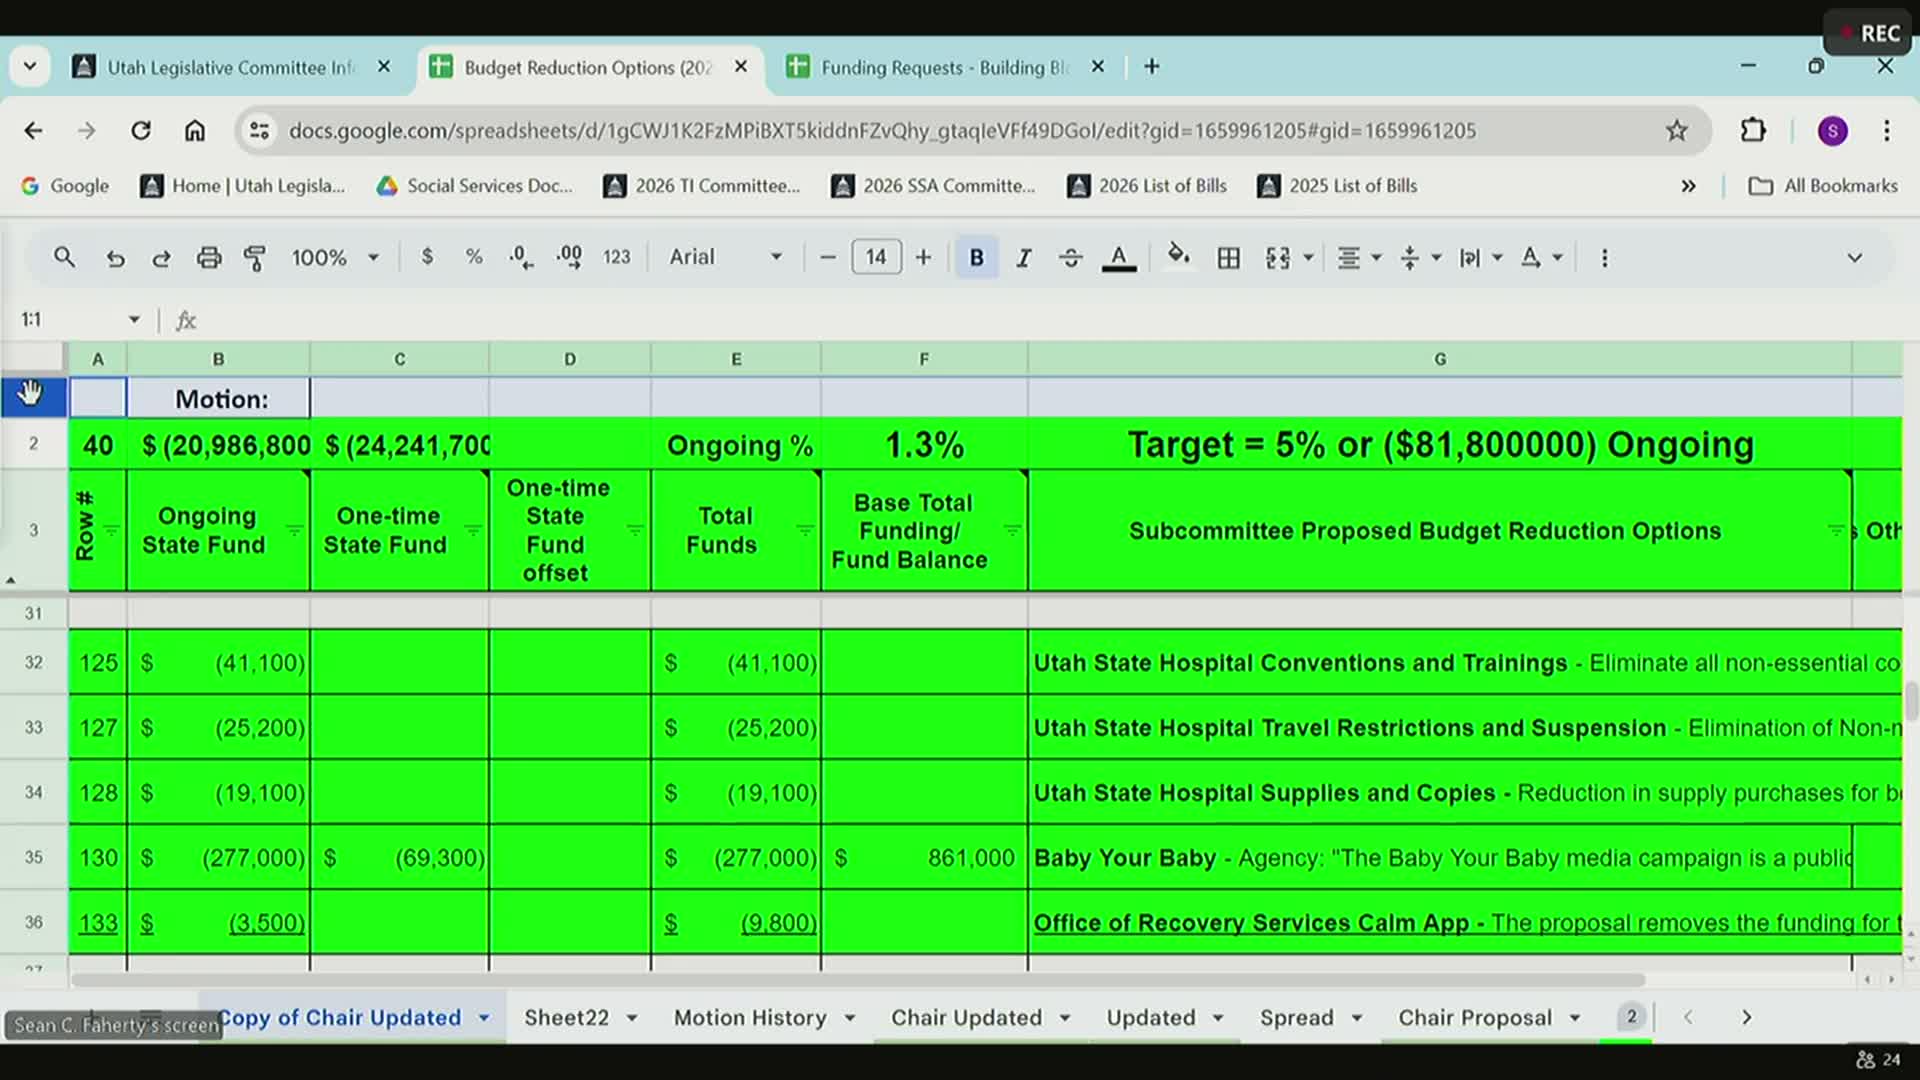Click the undo arrow icon
This screenshot has height=1080, width=1920.
[115, 258]
